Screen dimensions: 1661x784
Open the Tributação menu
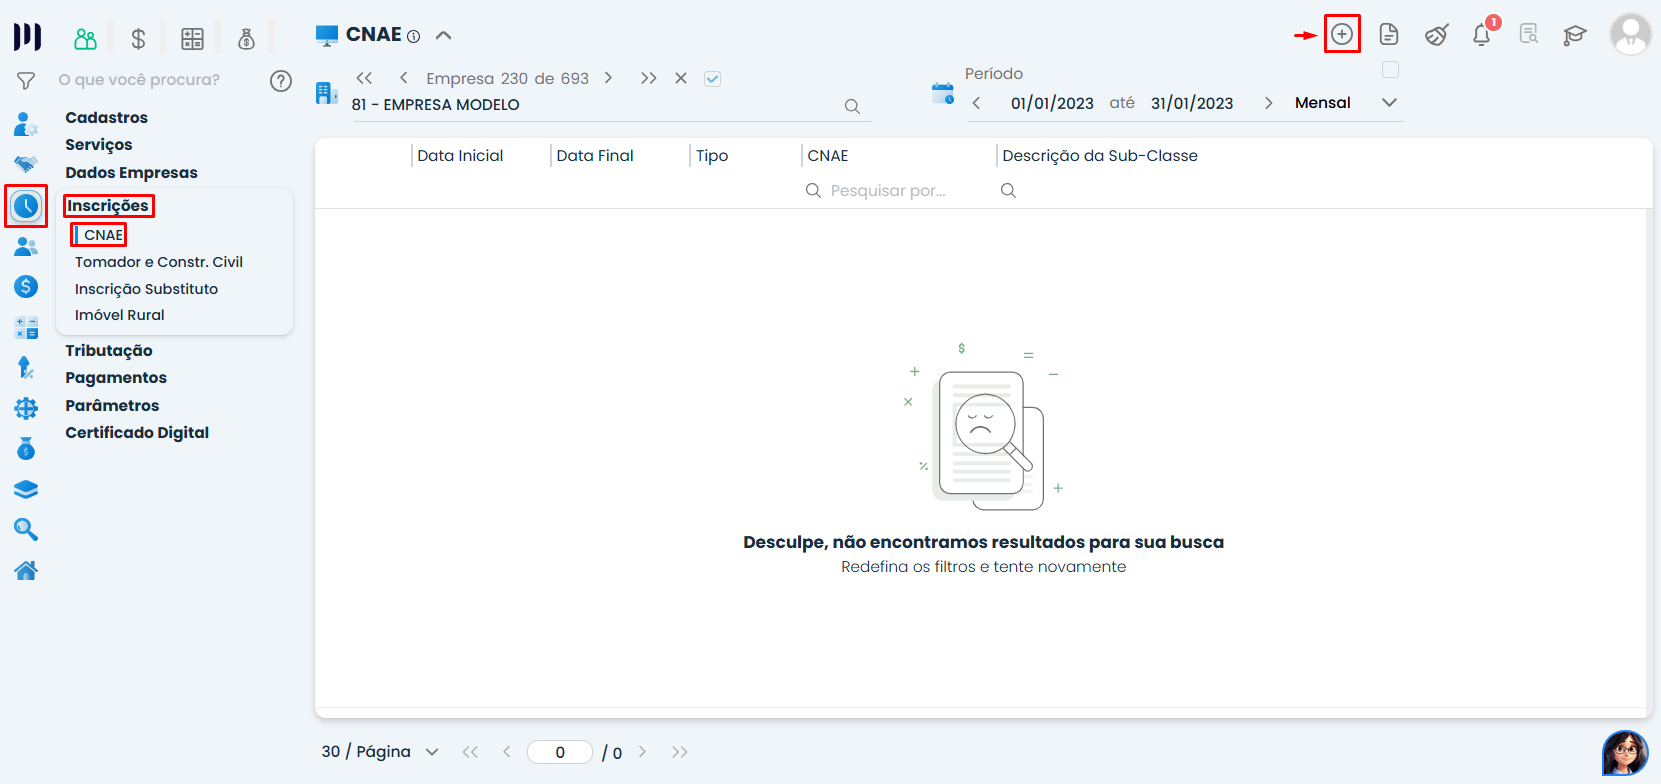tap(109, 351)
